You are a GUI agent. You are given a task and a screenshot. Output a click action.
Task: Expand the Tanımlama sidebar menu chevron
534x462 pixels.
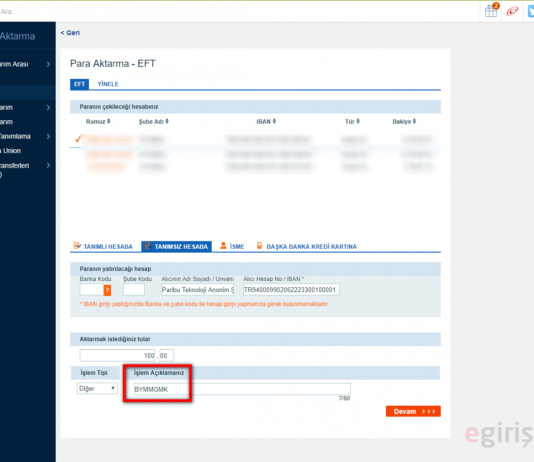48,136
